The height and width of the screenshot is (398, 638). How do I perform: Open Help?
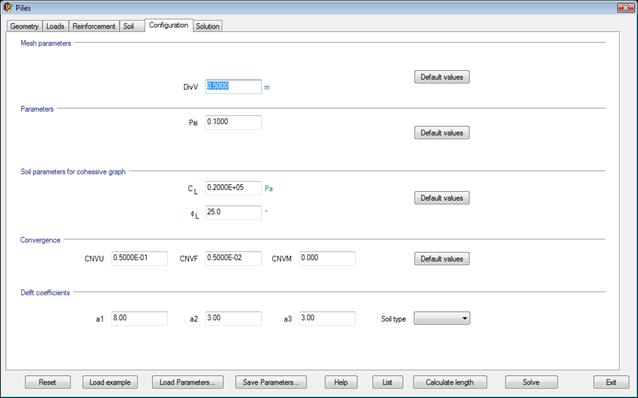(341, 382)
